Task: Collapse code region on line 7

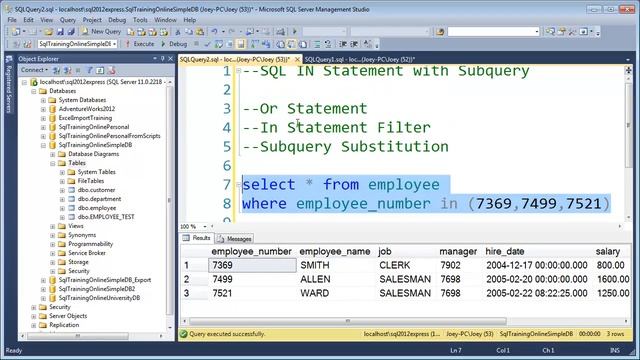Action: tap(238, 184)
